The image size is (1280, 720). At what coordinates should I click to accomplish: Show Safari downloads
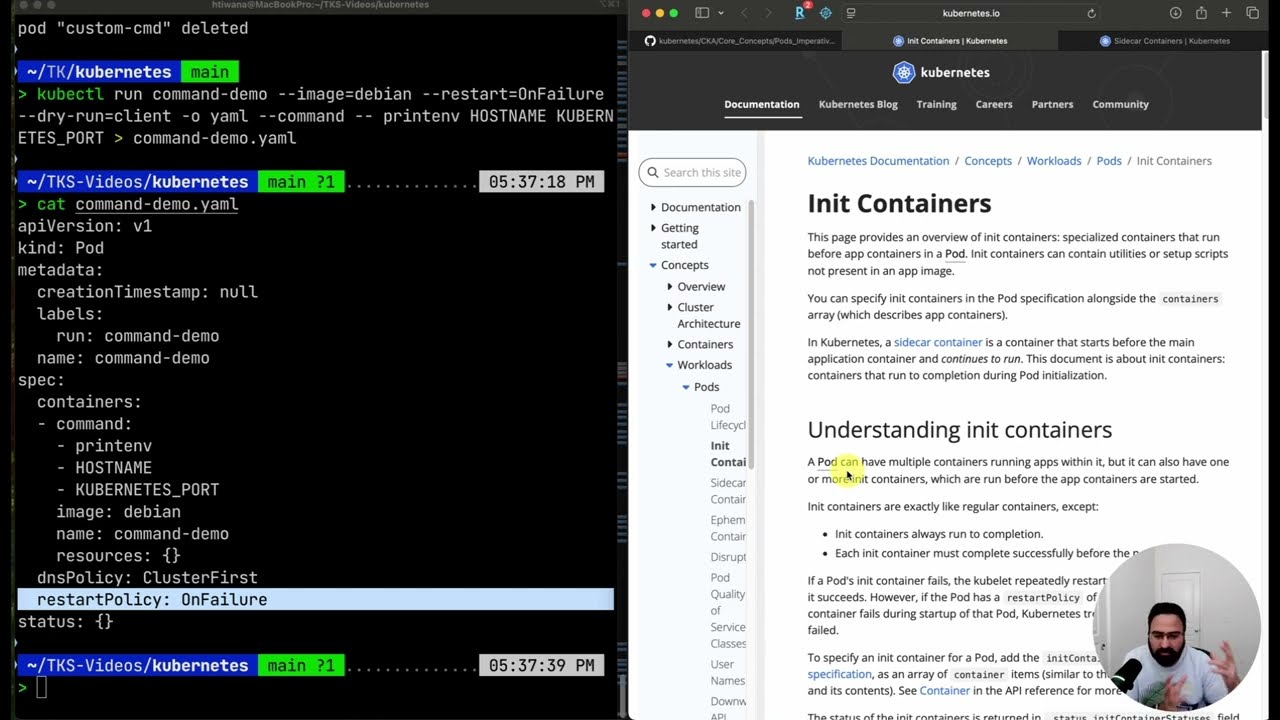(x=1175, y=13)
